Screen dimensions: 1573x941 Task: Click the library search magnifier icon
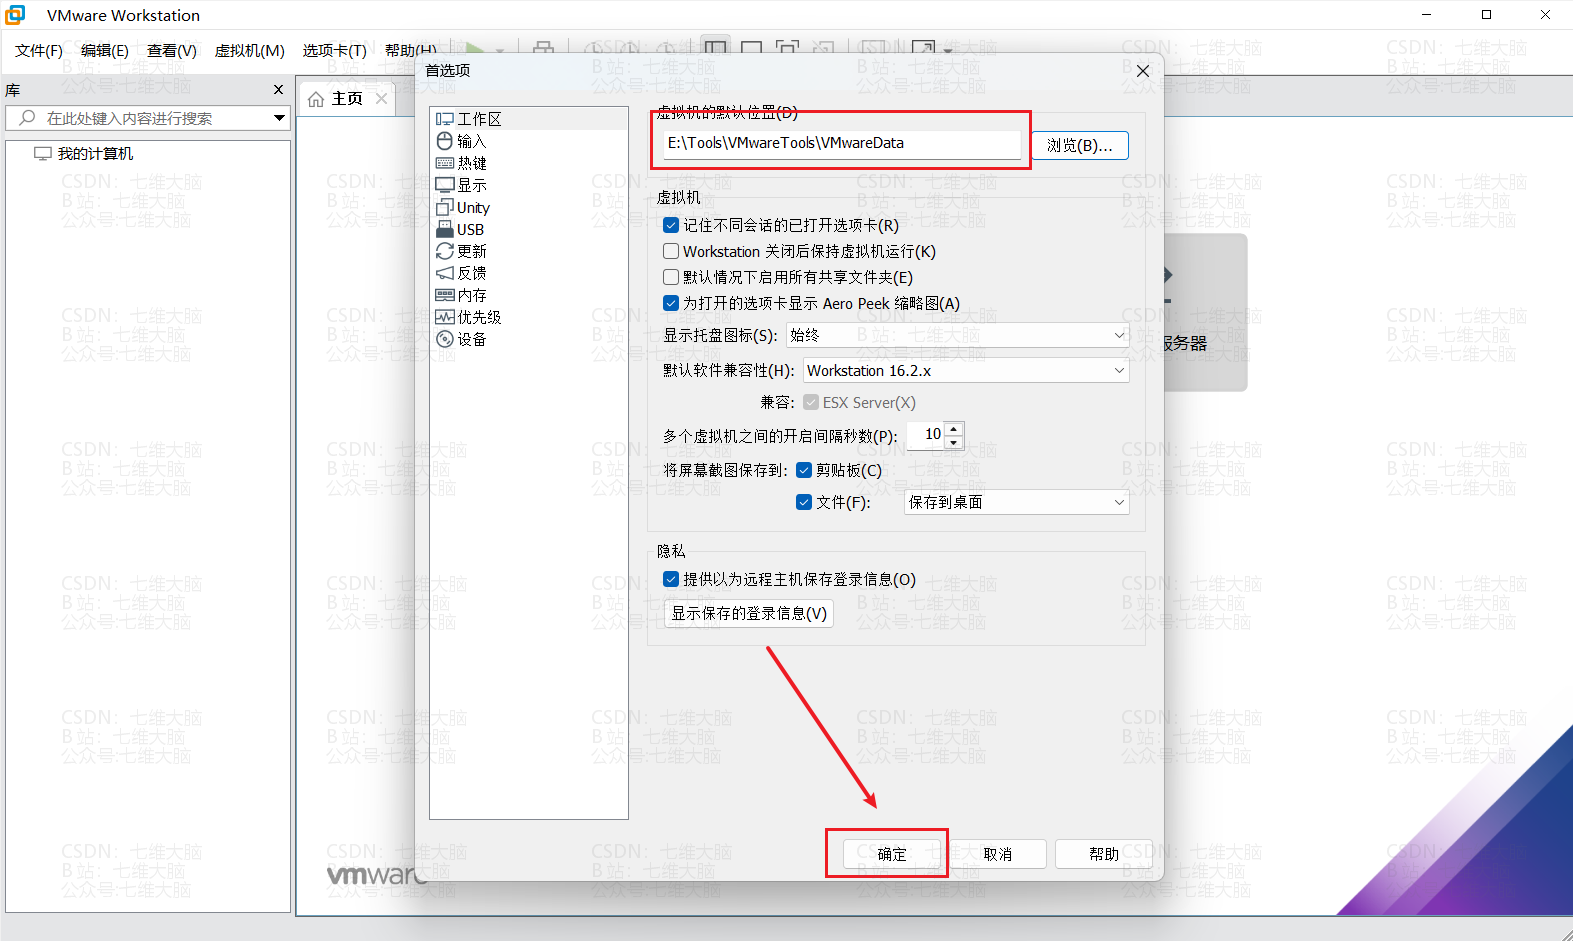coord(27,118)
